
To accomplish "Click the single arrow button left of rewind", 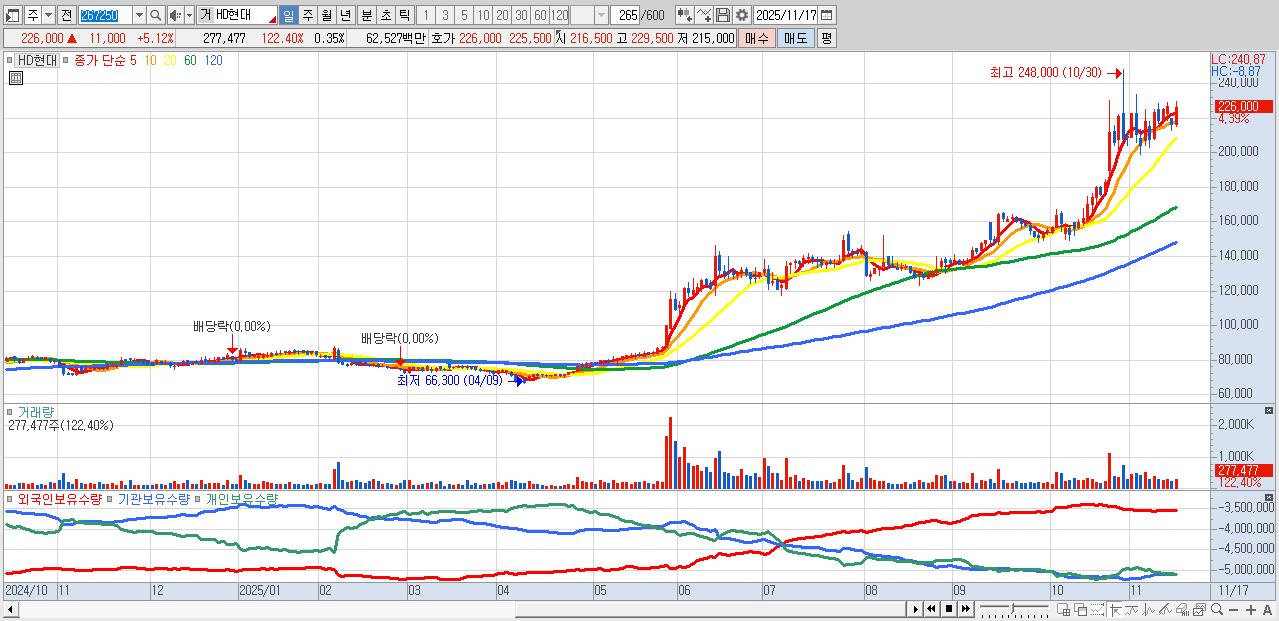I will (x=915, y=609).
